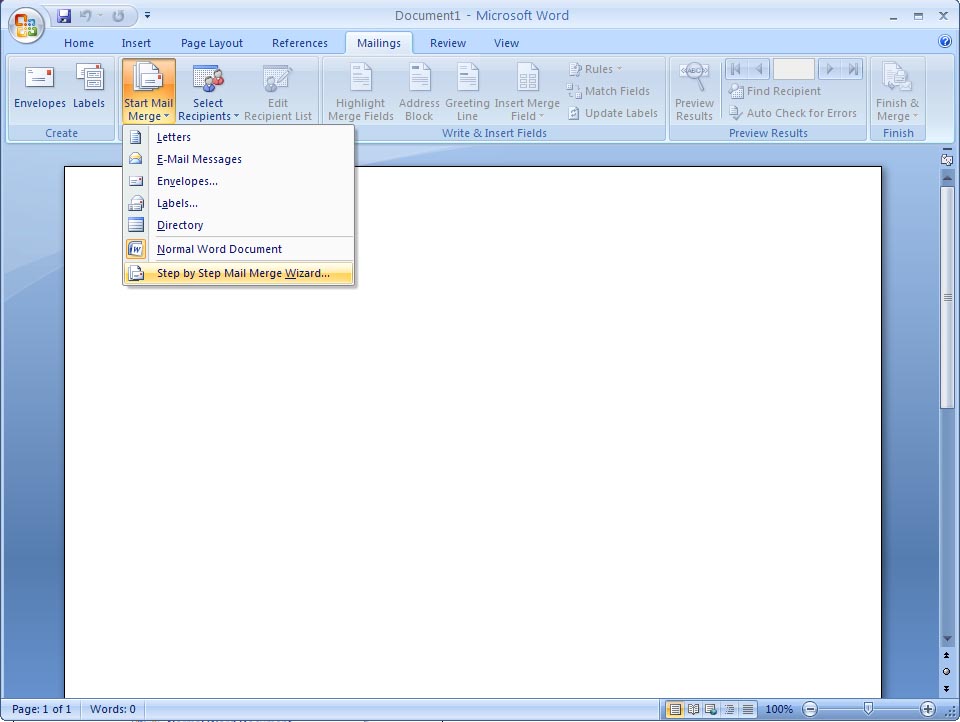Collapse the Start Mail Merge dropdown
The height and width of the screenshot is (722, 960).
(x=149, y=91)
